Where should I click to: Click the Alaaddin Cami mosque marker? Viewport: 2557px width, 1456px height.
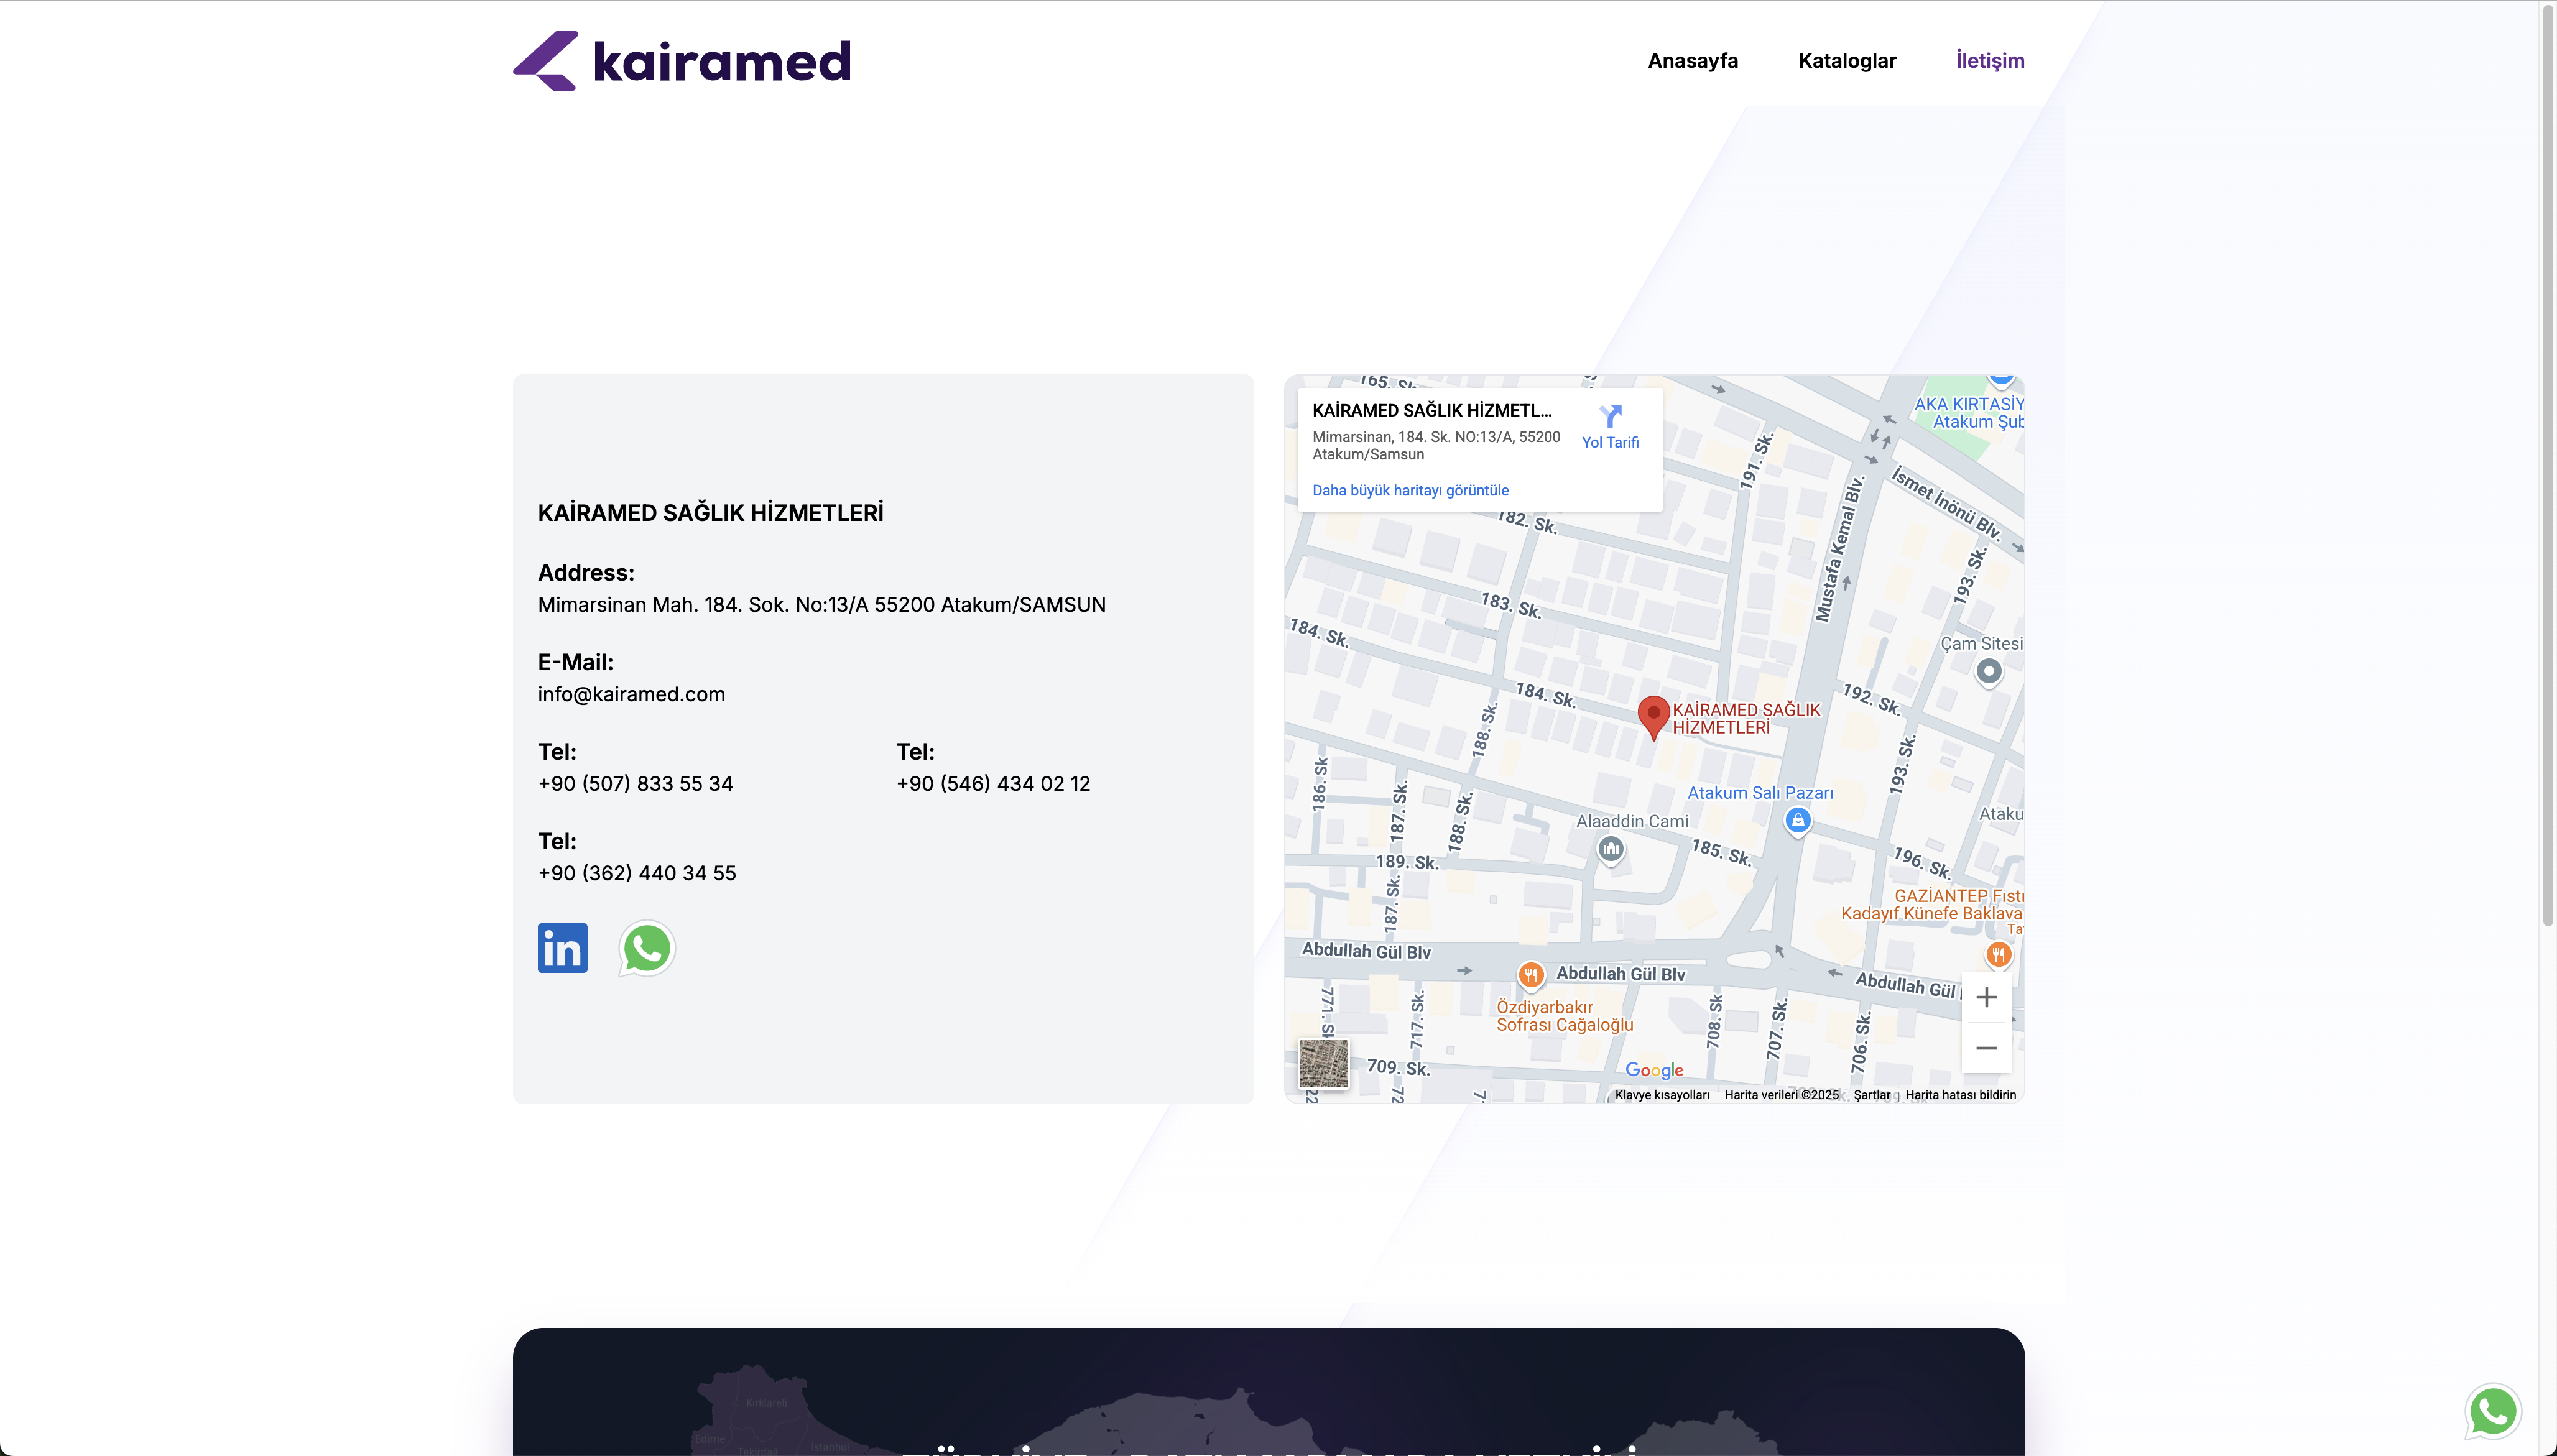click(x=1610, y=850)
